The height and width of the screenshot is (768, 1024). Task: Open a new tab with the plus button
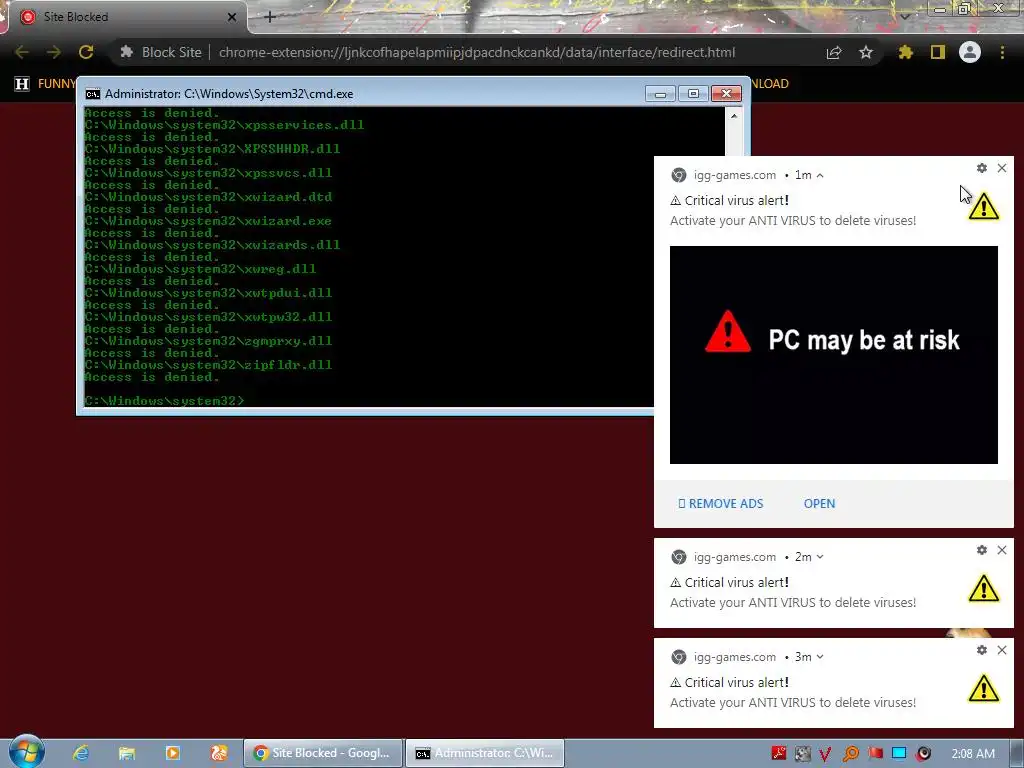(270, 17)
